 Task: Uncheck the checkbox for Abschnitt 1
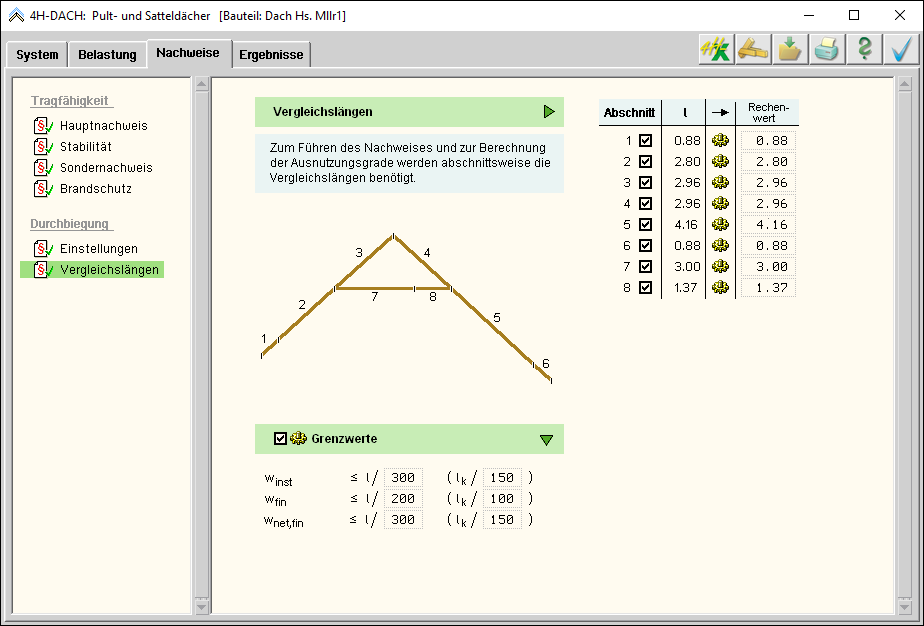tap(645, 141)
